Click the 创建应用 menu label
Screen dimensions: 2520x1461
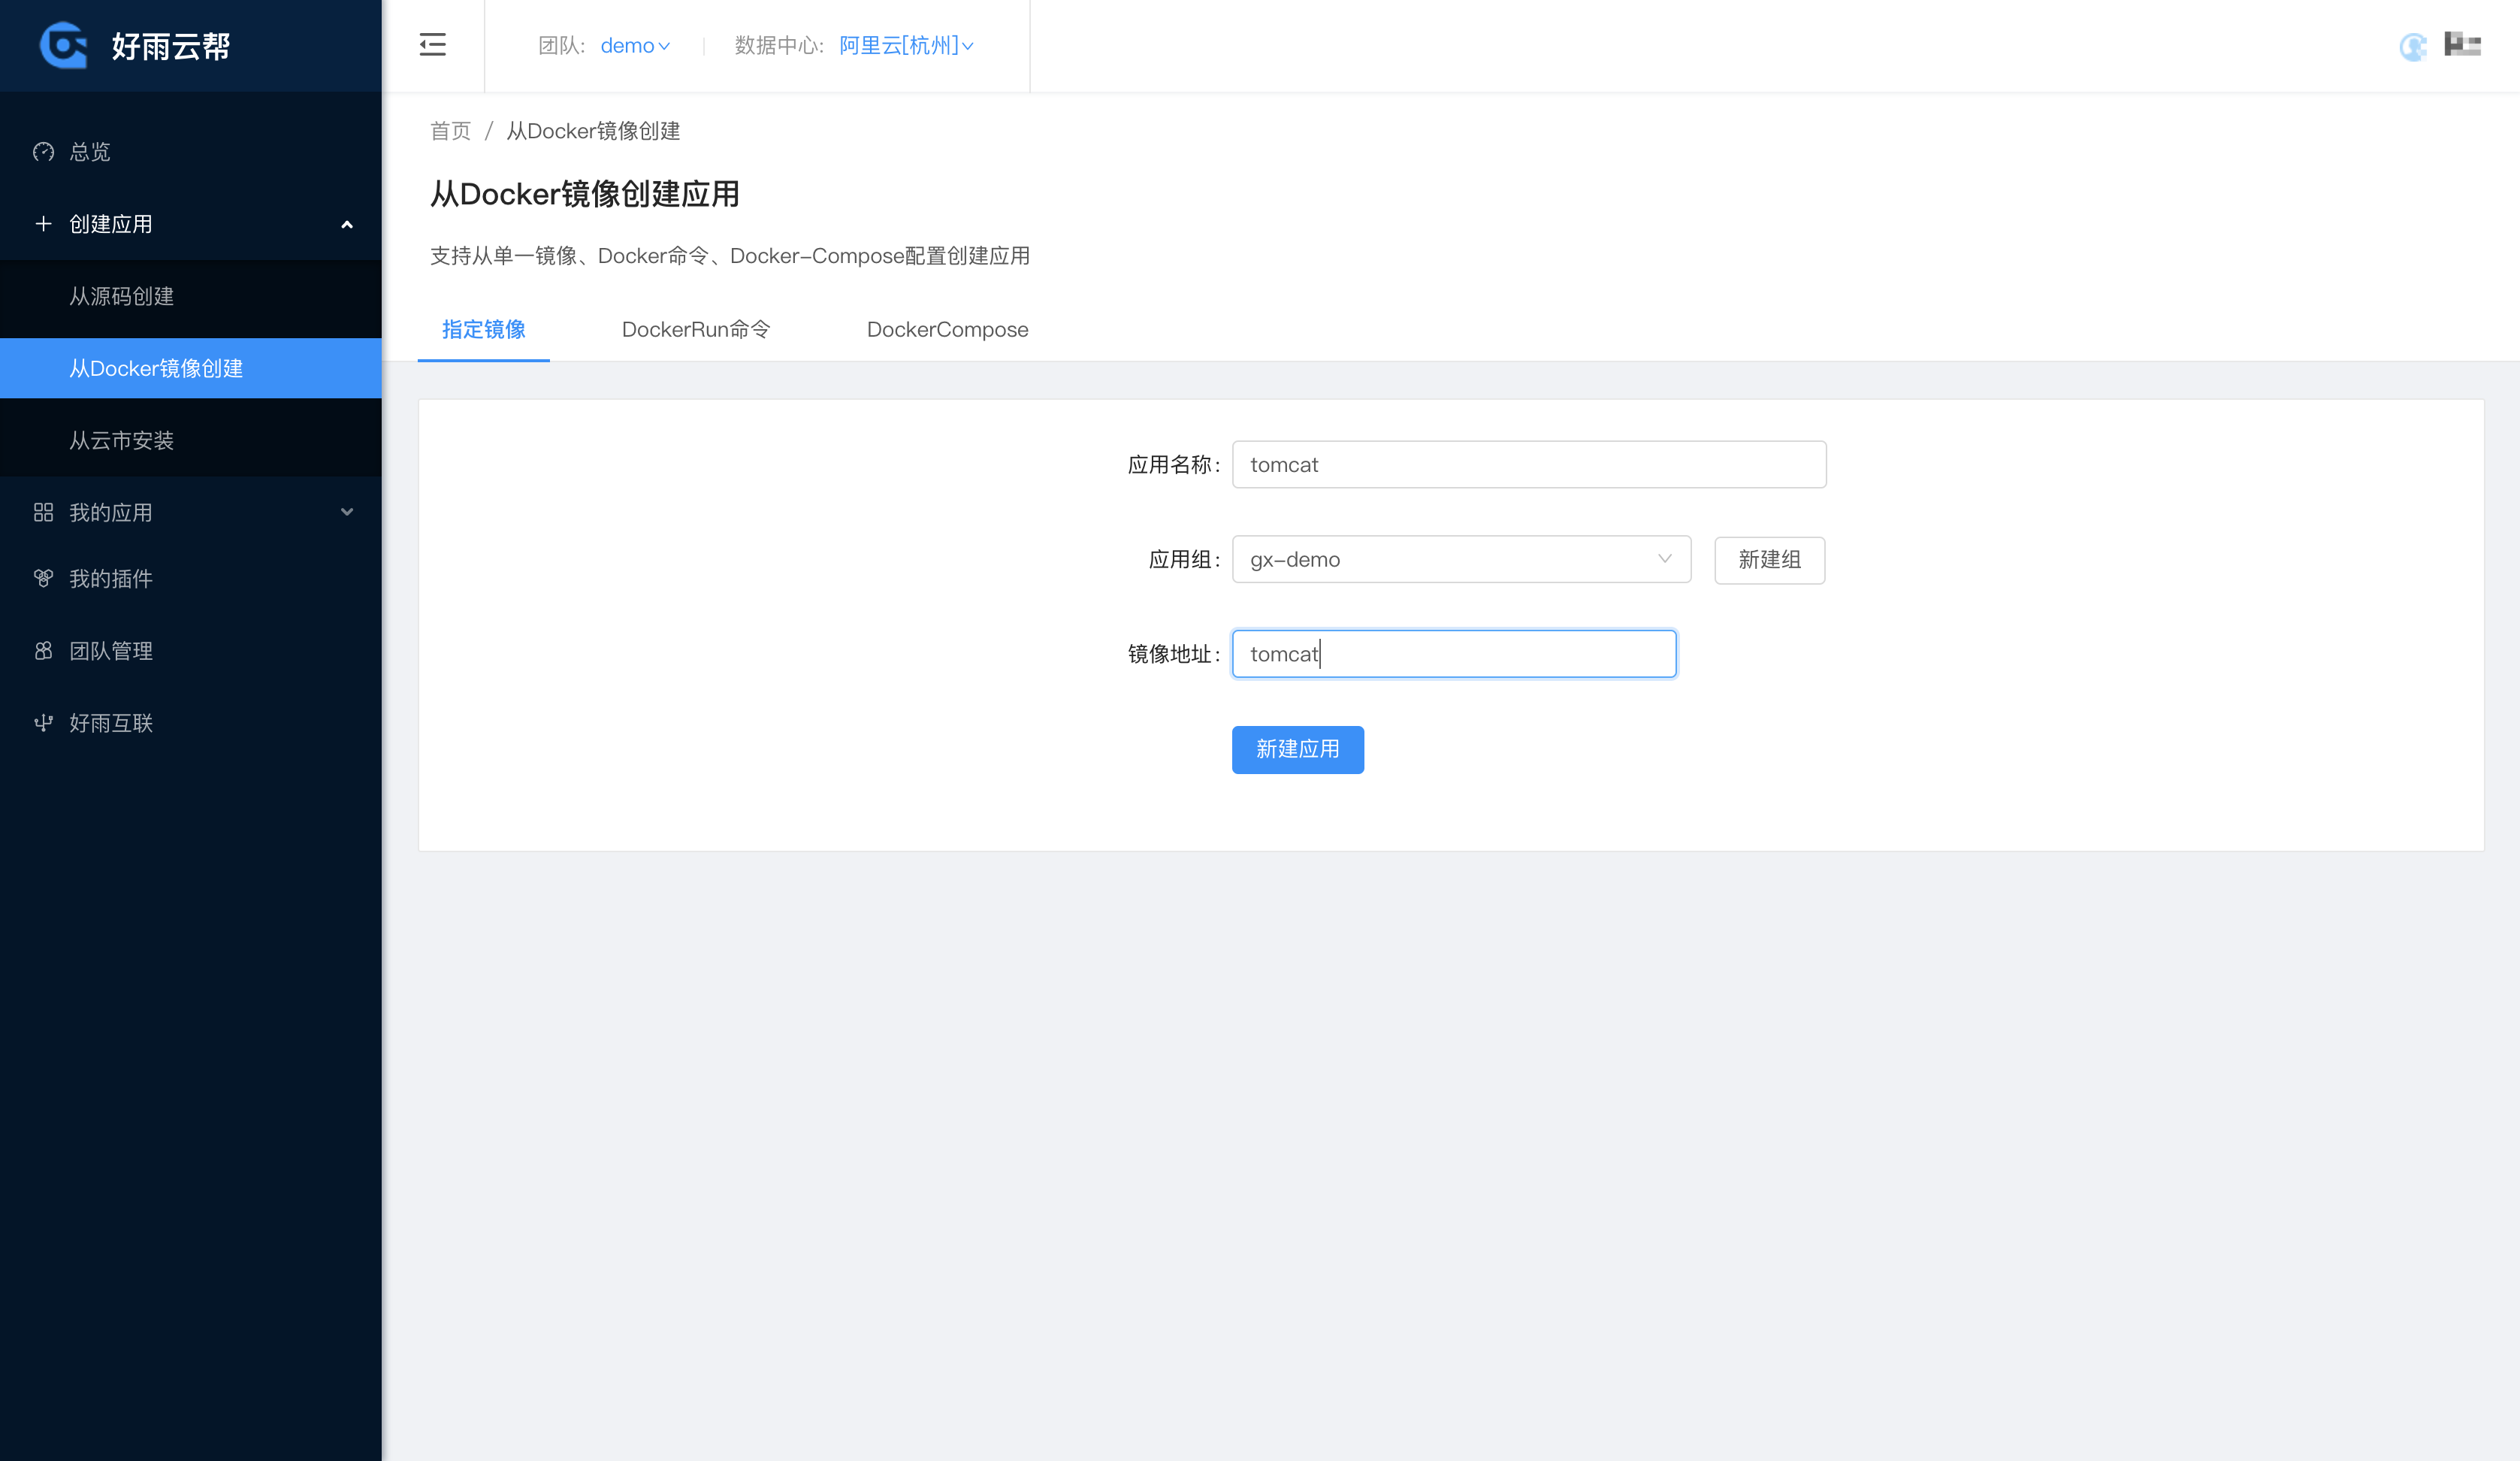coord(111,224)
